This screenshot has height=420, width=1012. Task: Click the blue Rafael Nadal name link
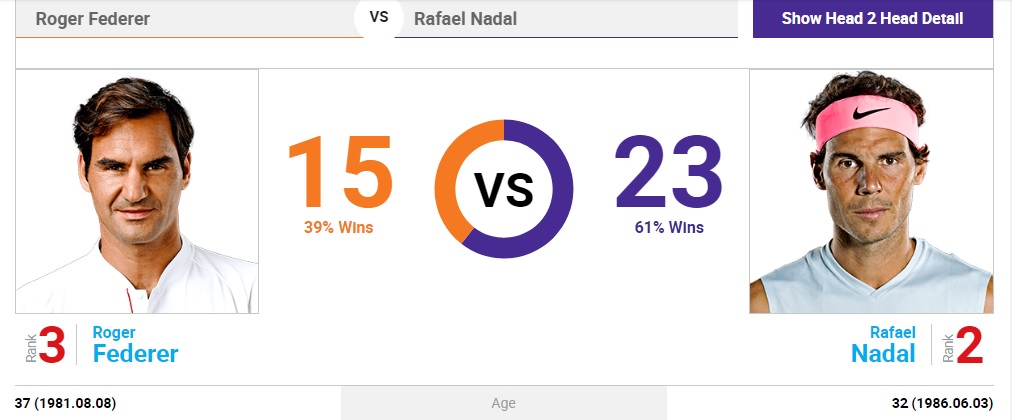tap(883, 345)
